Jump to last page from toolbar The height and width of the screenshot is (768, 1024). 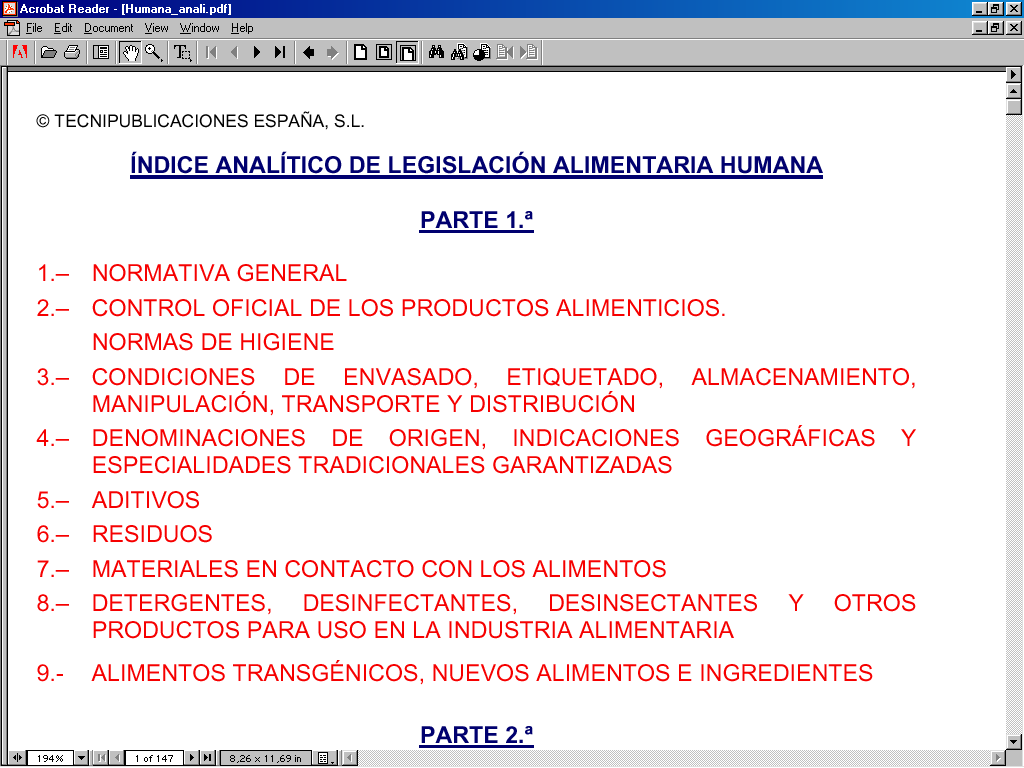pos(280,52)
